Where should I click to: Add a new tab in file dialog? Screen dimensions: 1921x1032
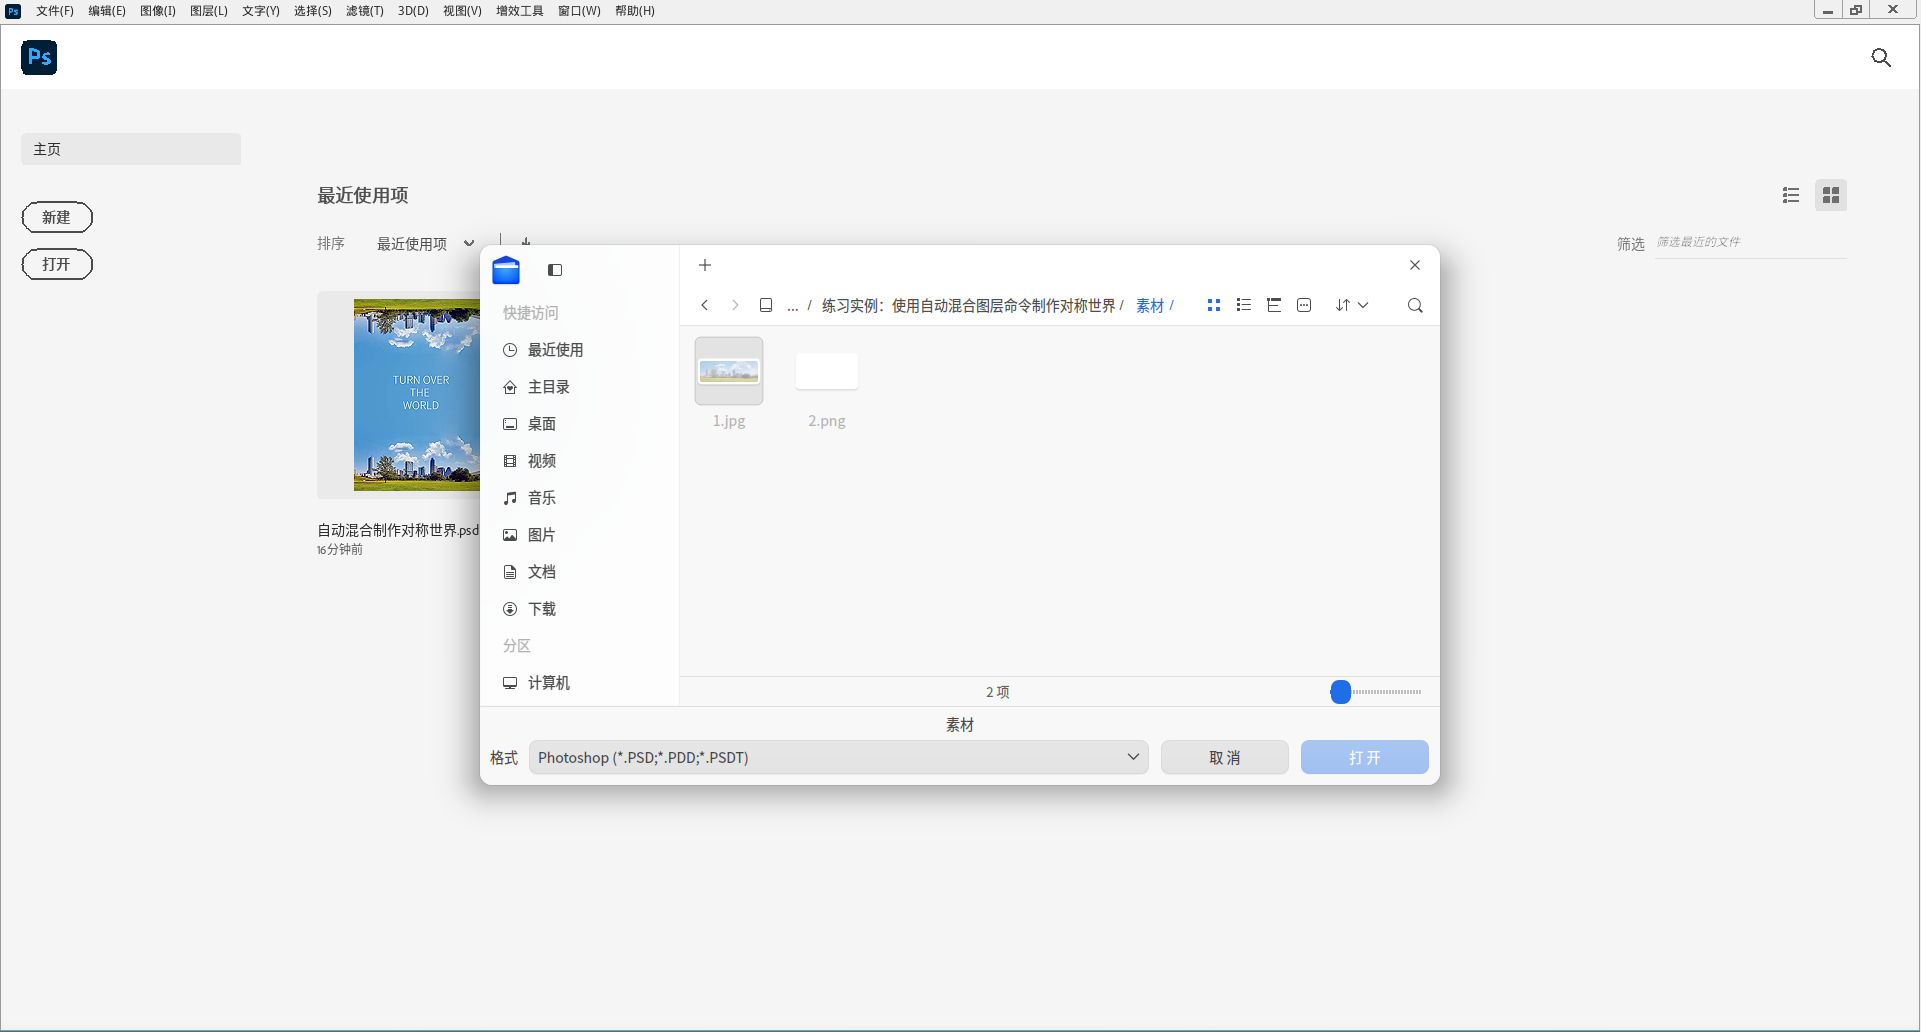(x=705, y=265)
